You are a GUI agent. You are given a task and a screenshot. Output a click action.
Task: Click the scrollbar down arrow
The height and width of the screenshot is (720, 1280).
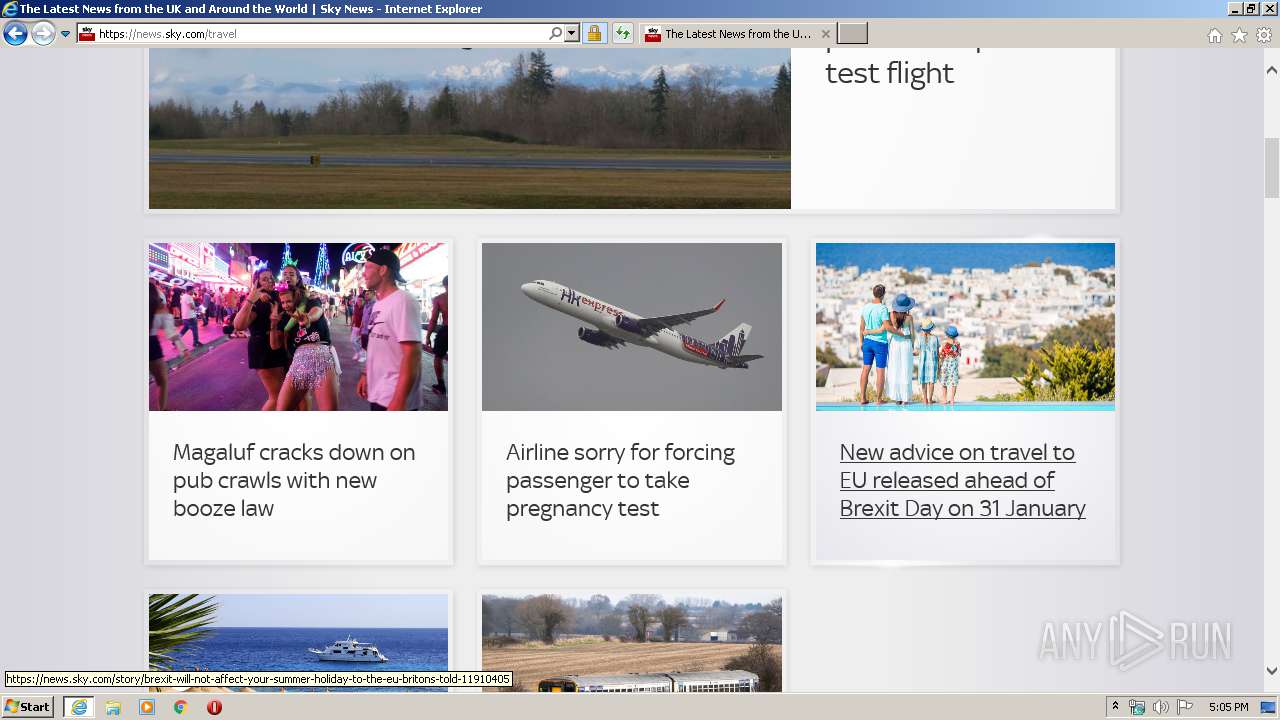tap(1272, 671)
